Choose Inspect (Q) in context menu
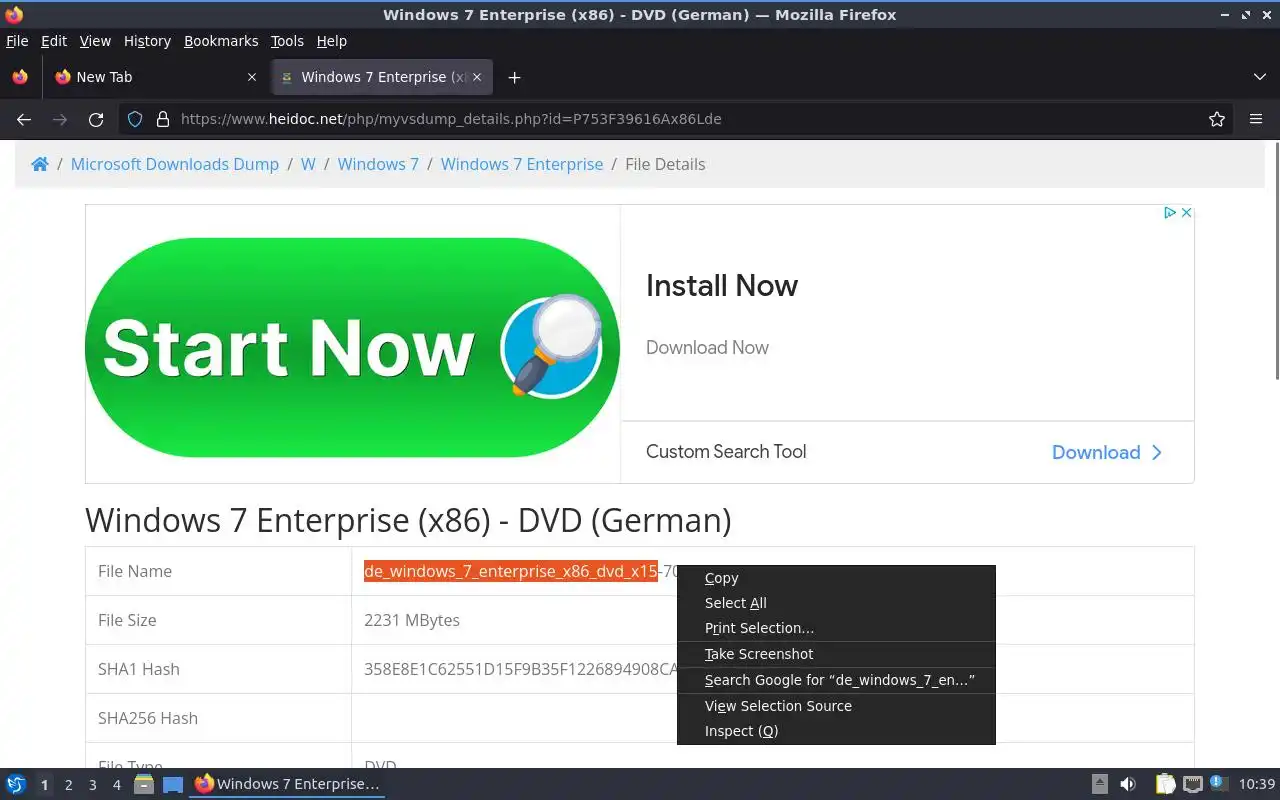 [x=836, y=731]
